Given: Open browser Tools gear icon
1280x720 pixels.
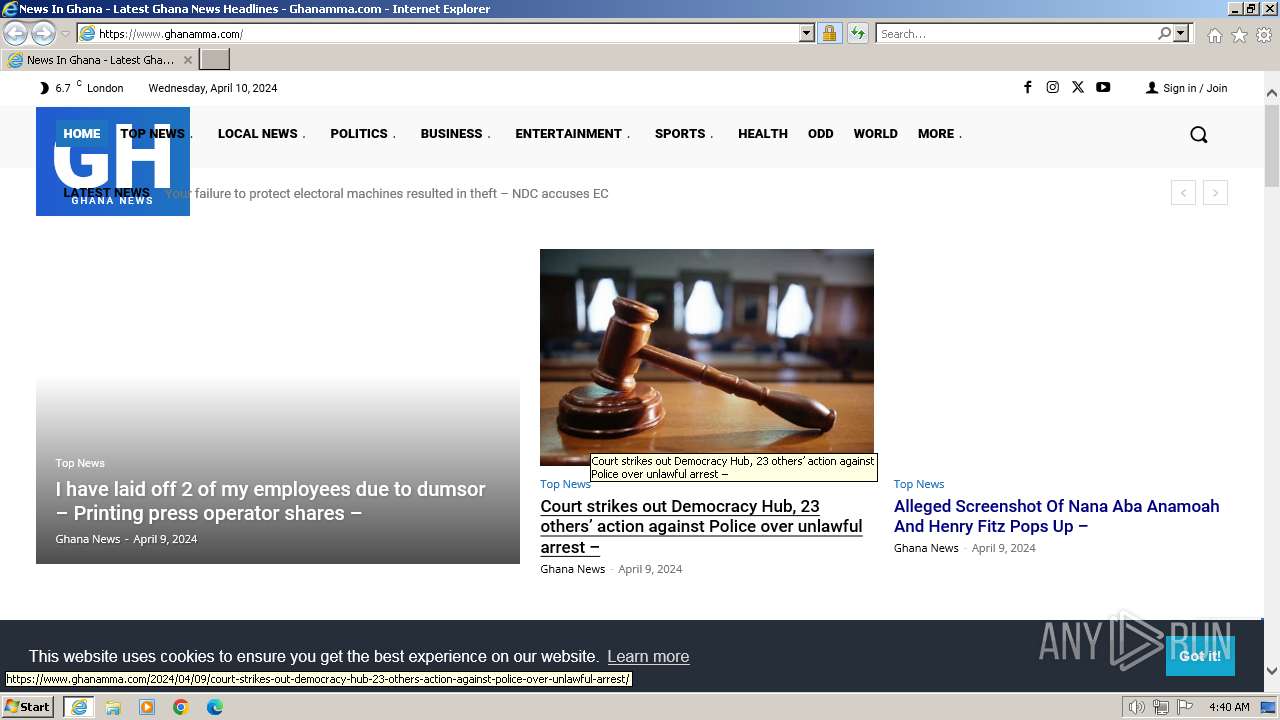Looking at the screenshot, I should click(x=1264, y=35).
